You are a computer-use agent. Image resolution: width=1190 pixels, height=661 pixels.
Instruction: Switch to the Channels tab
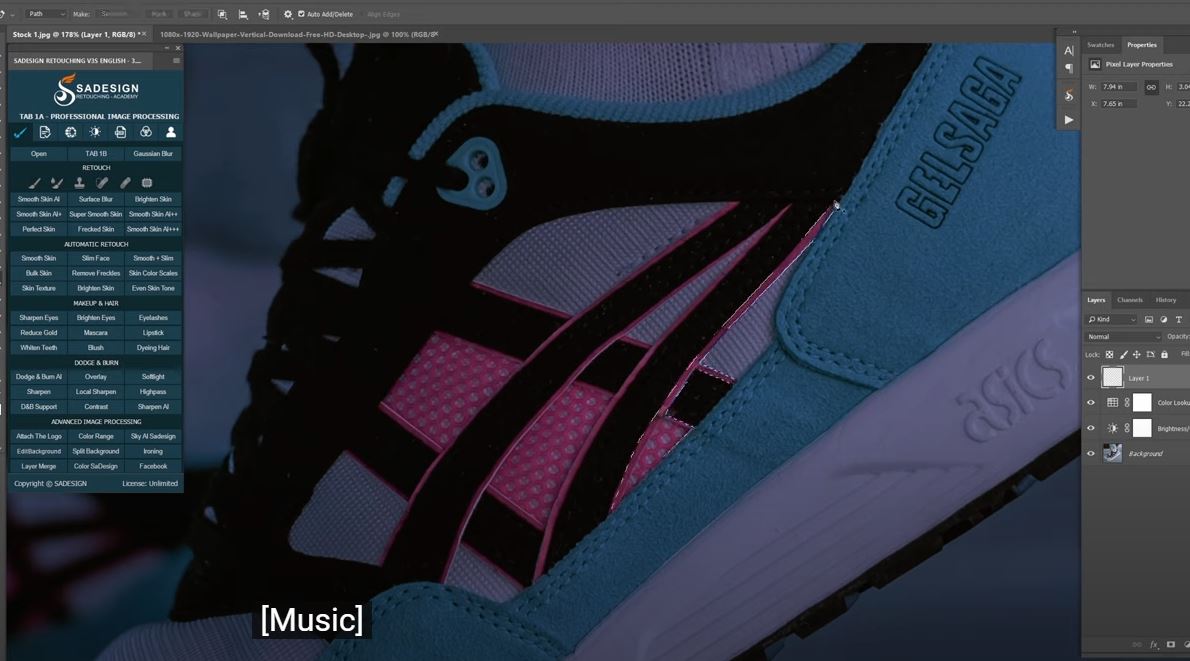coord(1129,301)
